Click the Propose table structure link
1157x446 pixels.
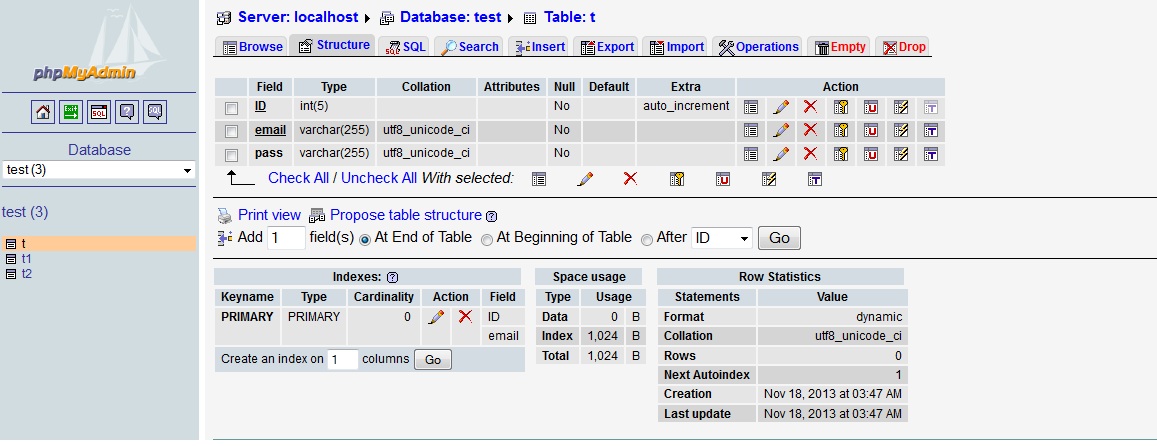(x=406, y=216)
